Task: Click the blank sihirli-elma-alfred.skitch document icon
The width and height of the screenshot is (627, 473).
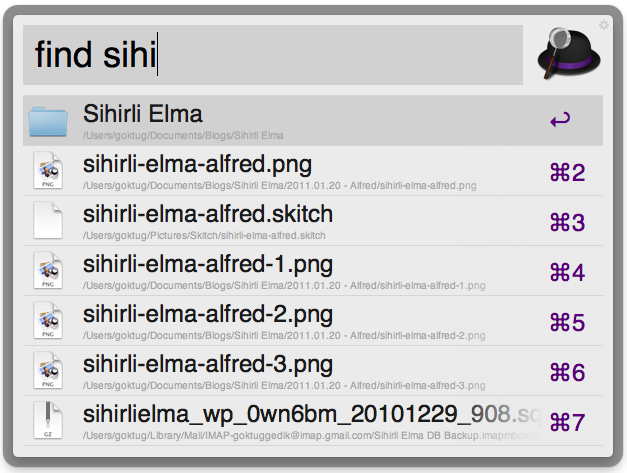Action: tap(48, 221)
